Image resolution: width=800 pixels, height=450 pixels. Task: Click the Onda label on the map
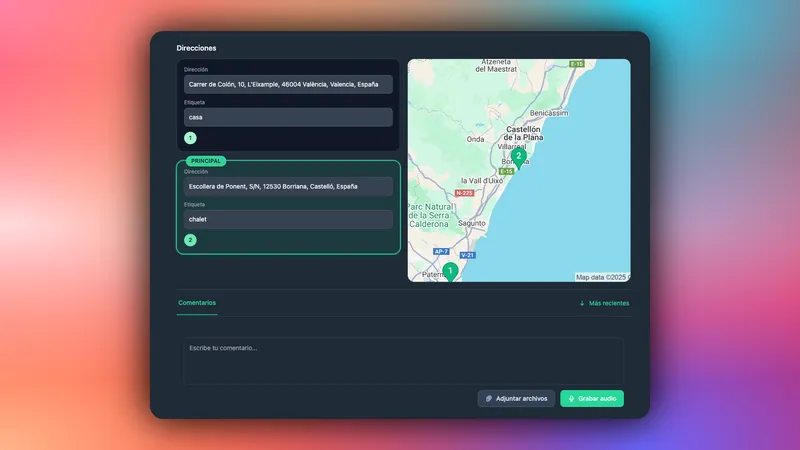(476, 139)
